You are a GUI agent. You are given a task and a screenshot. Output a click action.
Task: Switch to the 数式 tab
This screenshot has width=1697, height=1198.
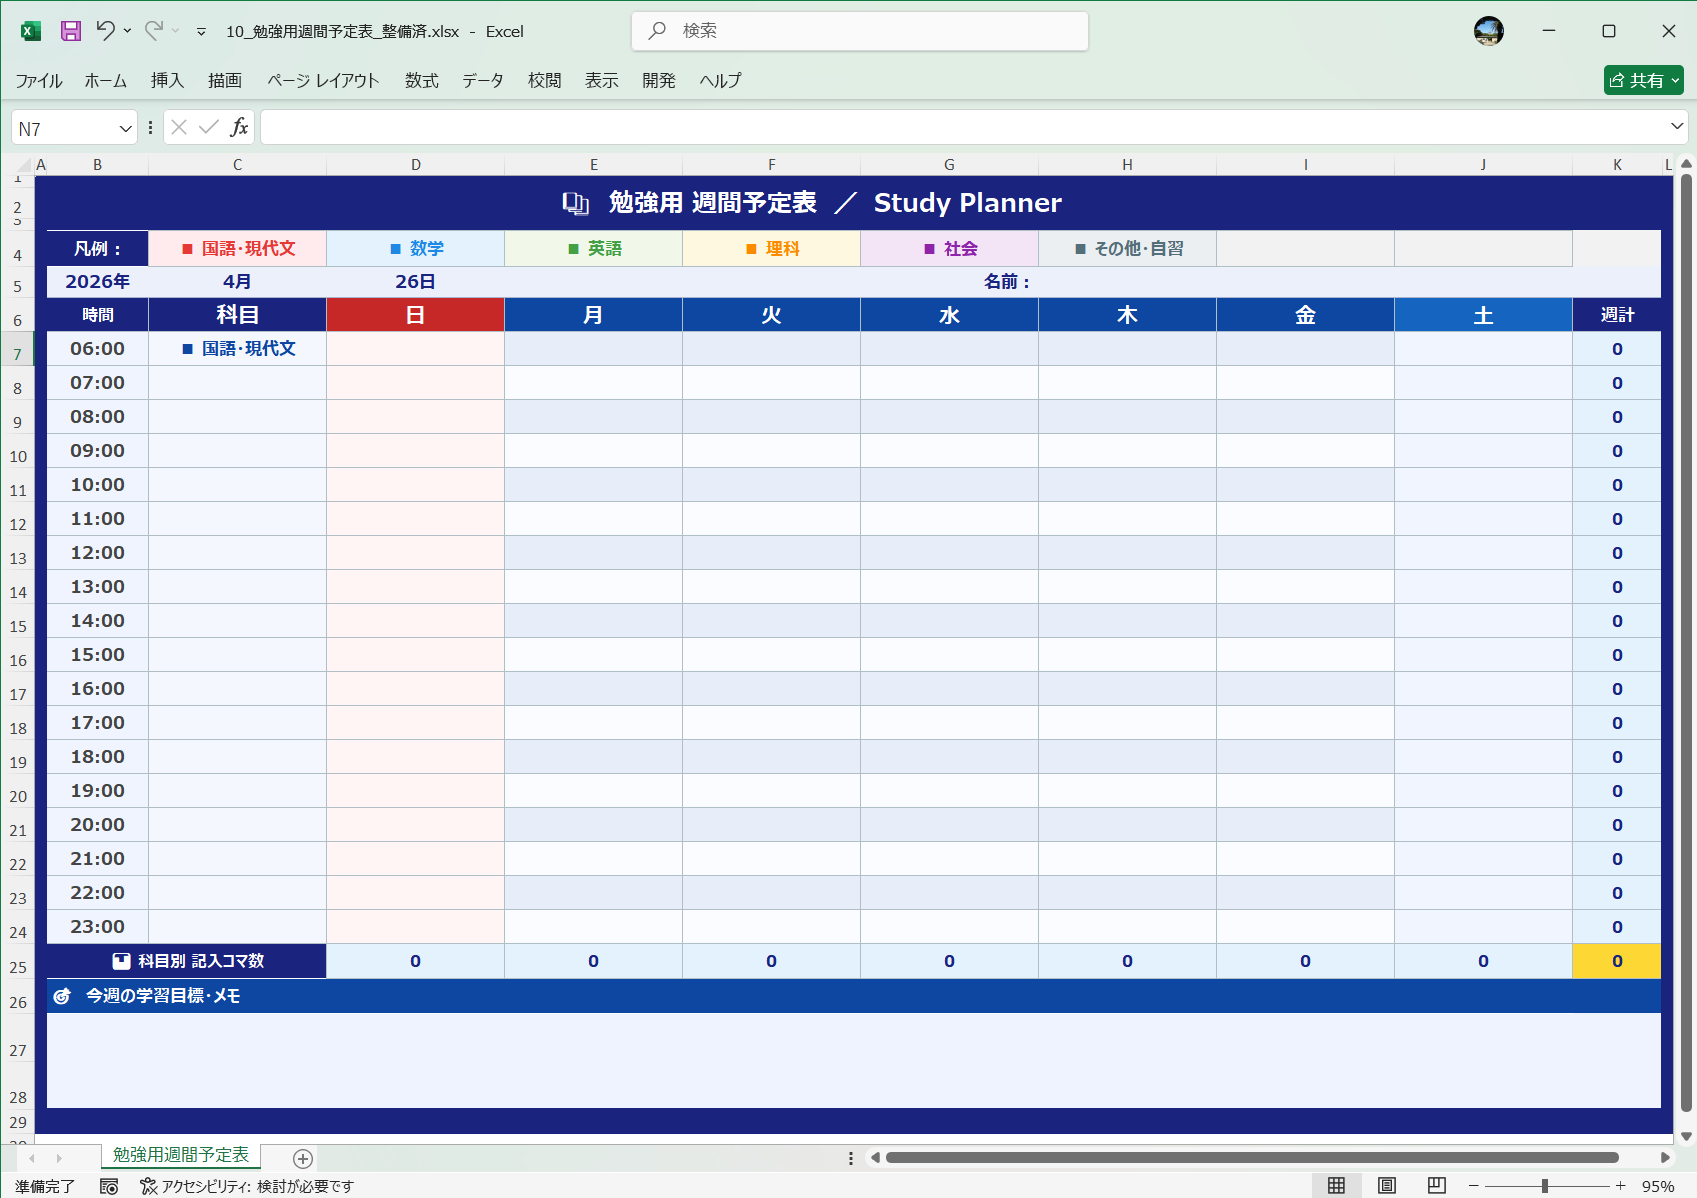click(x=422, y=81)
